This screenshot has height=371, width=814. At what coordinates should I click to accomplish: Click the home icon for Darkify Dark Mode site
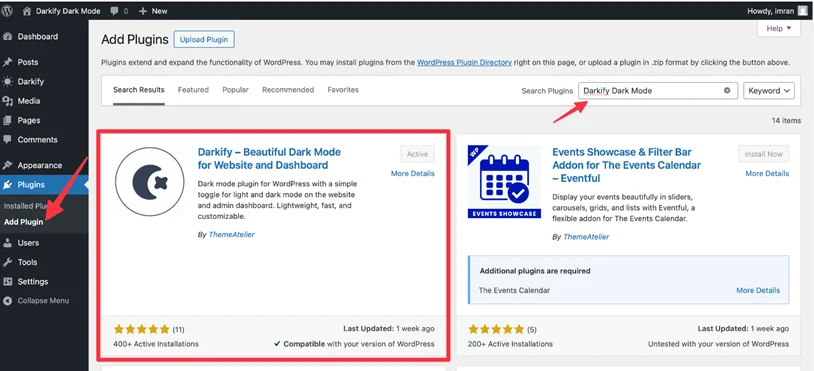click(27, 11)
